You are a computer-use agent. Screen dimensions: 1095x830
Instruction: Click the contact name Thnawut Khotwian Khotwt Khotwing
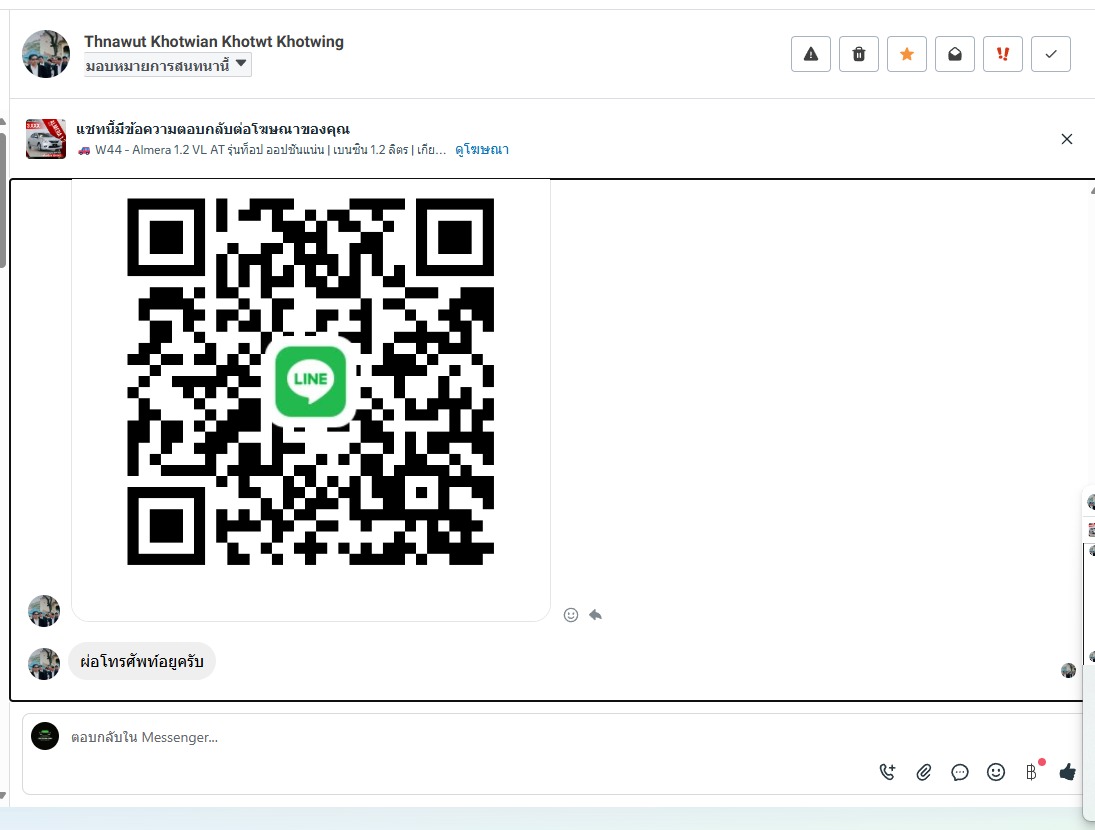[x=214, y=41]
